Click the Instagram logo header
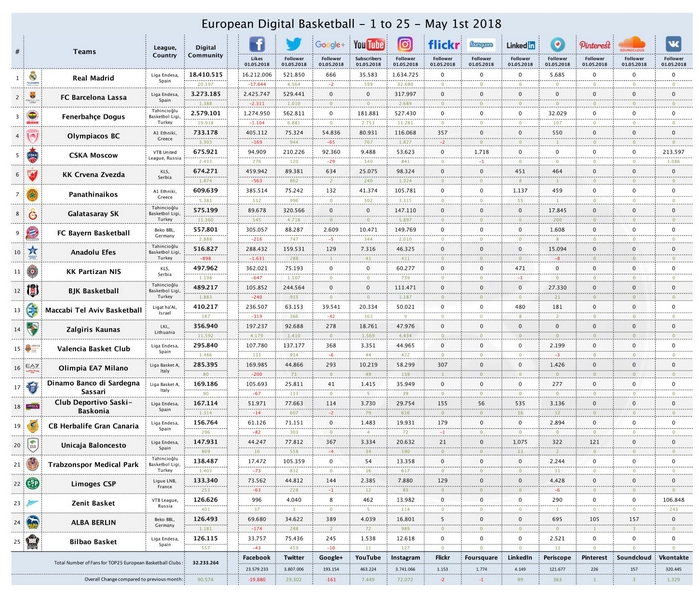The width and height of the screenshot is (700, 592). pyautogui.click(x=405, y=44)
